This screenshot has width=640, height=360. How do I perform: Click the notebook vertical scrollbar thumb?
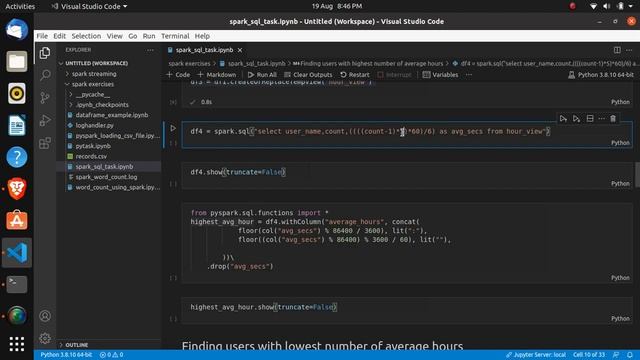(637, 175)
